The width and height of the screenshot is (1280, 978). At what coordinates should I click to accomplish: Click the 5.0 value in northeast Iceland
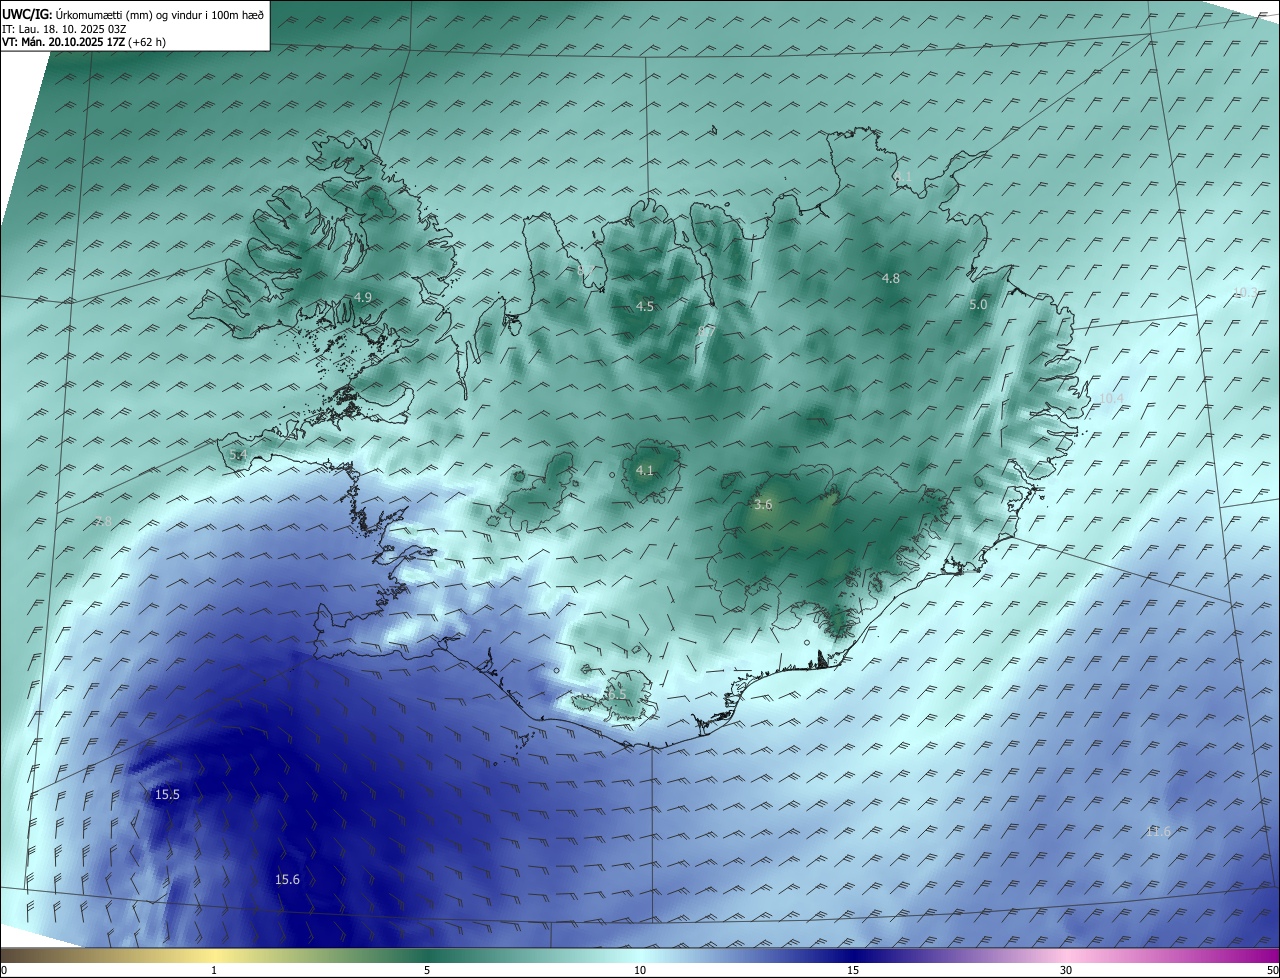pyautogui.click(x=978, y=305)
